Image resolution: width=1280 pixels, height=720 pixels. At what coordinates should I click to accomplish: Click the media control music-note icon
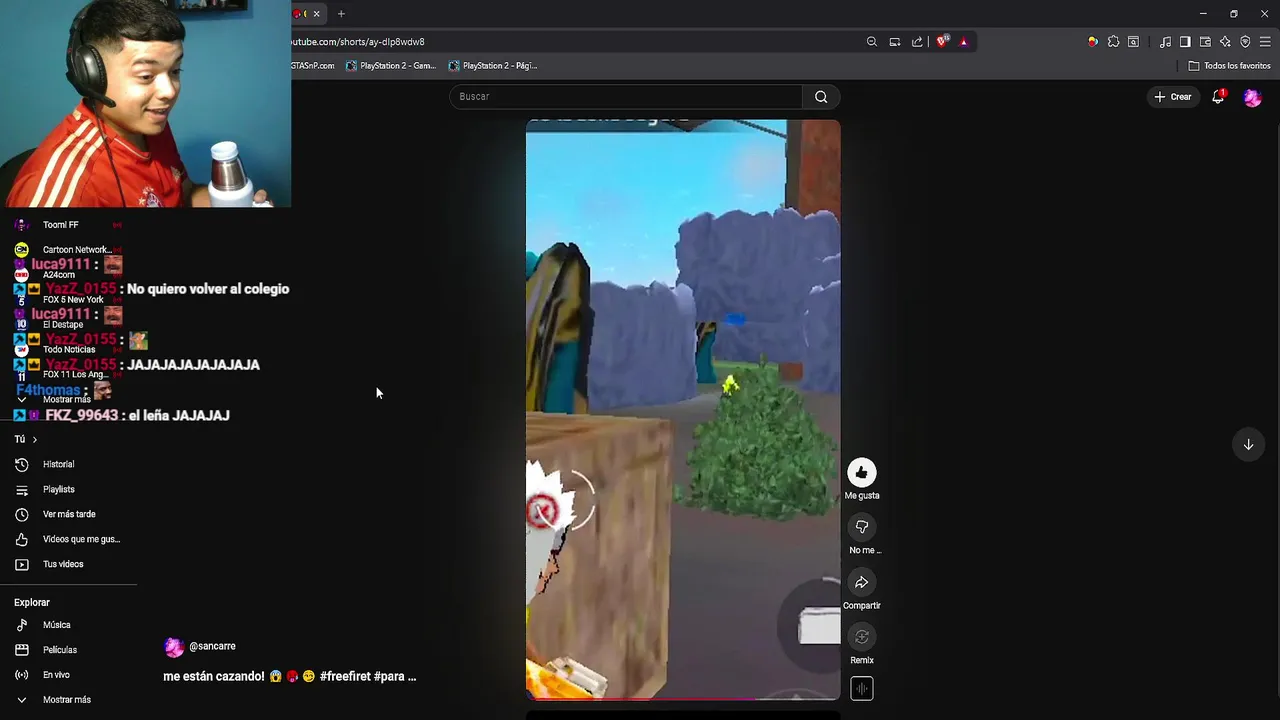(1165, 42)
